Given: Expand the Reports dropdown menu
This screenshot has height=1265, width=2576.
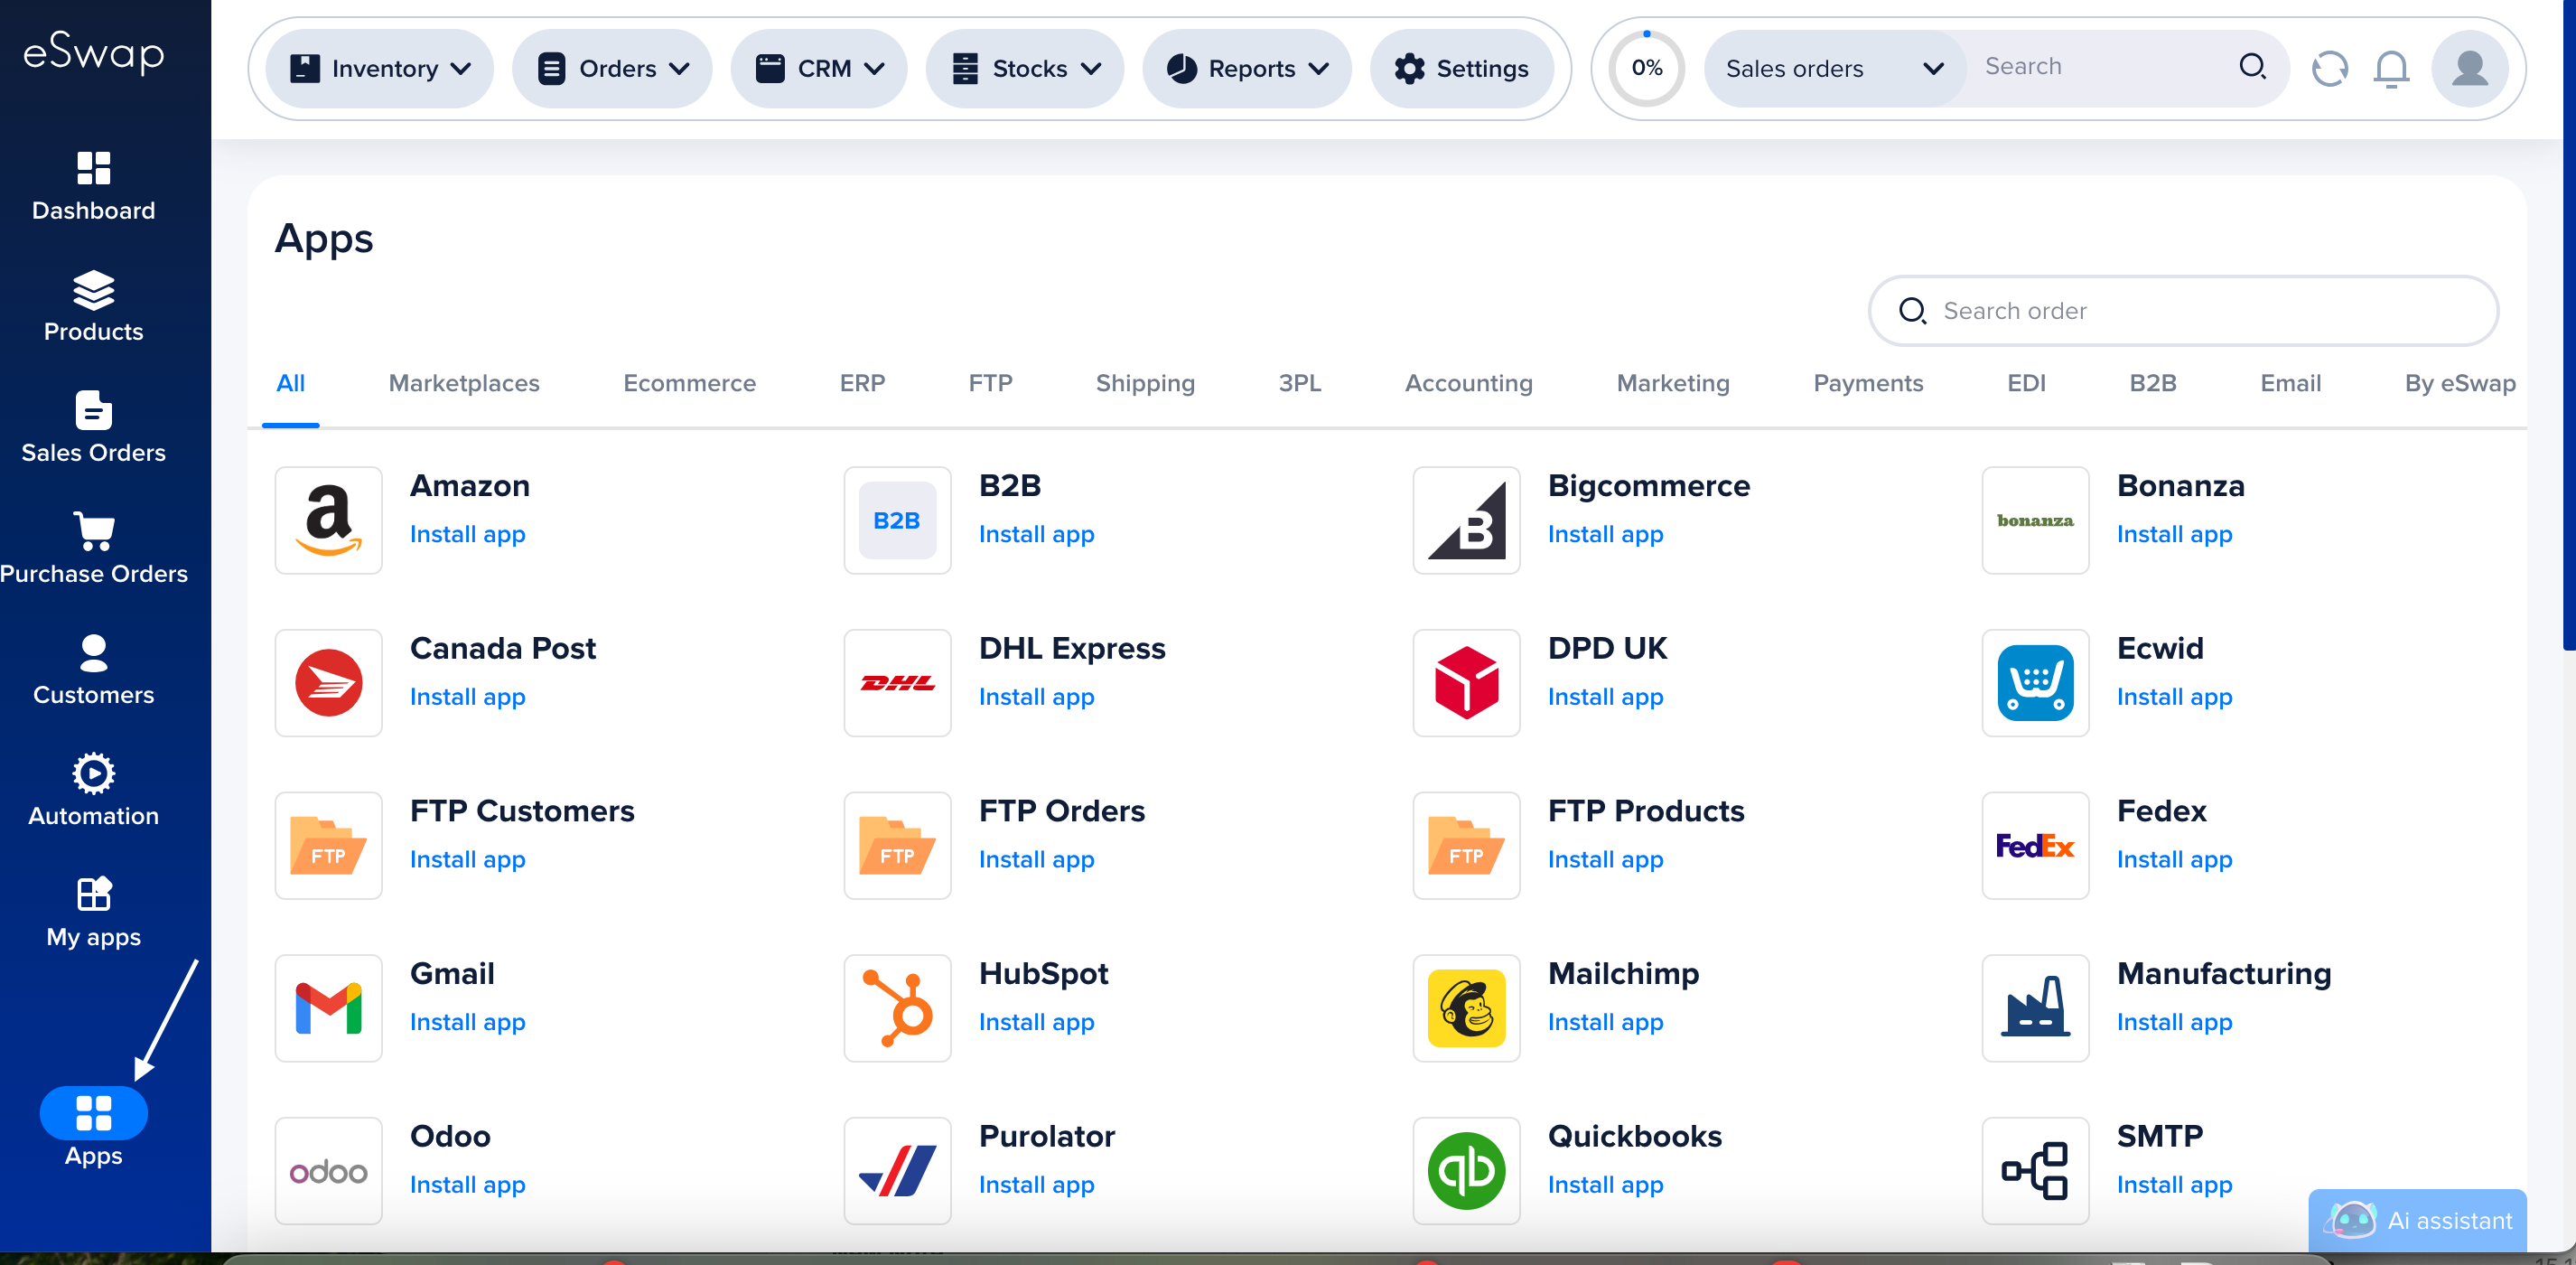Looking at the screenshot, I should [x=1246, y=68].
